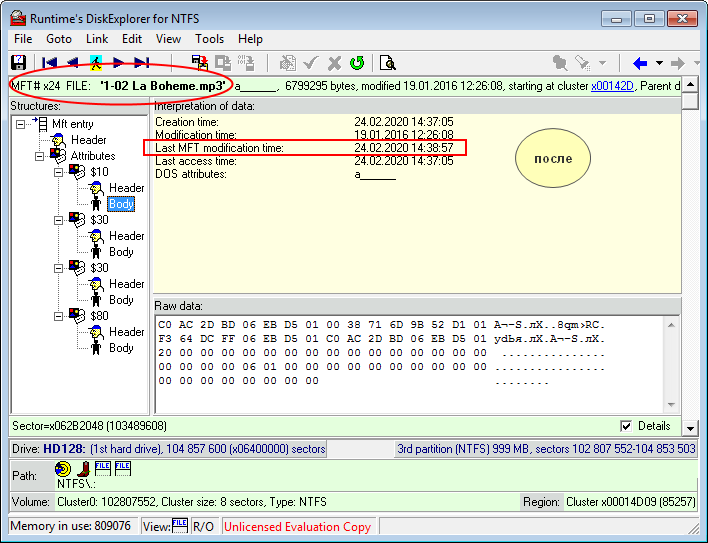
Task: Click the View FILE icon in status bar
Action: [179, 526]
